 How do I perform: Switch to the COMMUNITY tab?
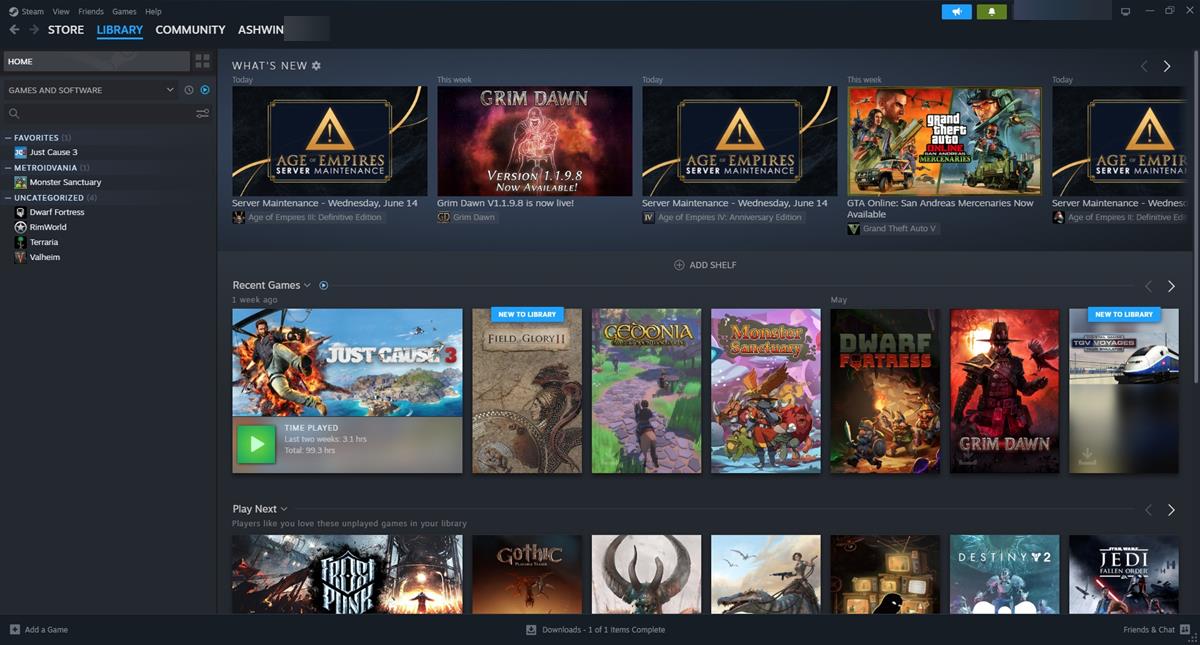[x=190, y=30]
